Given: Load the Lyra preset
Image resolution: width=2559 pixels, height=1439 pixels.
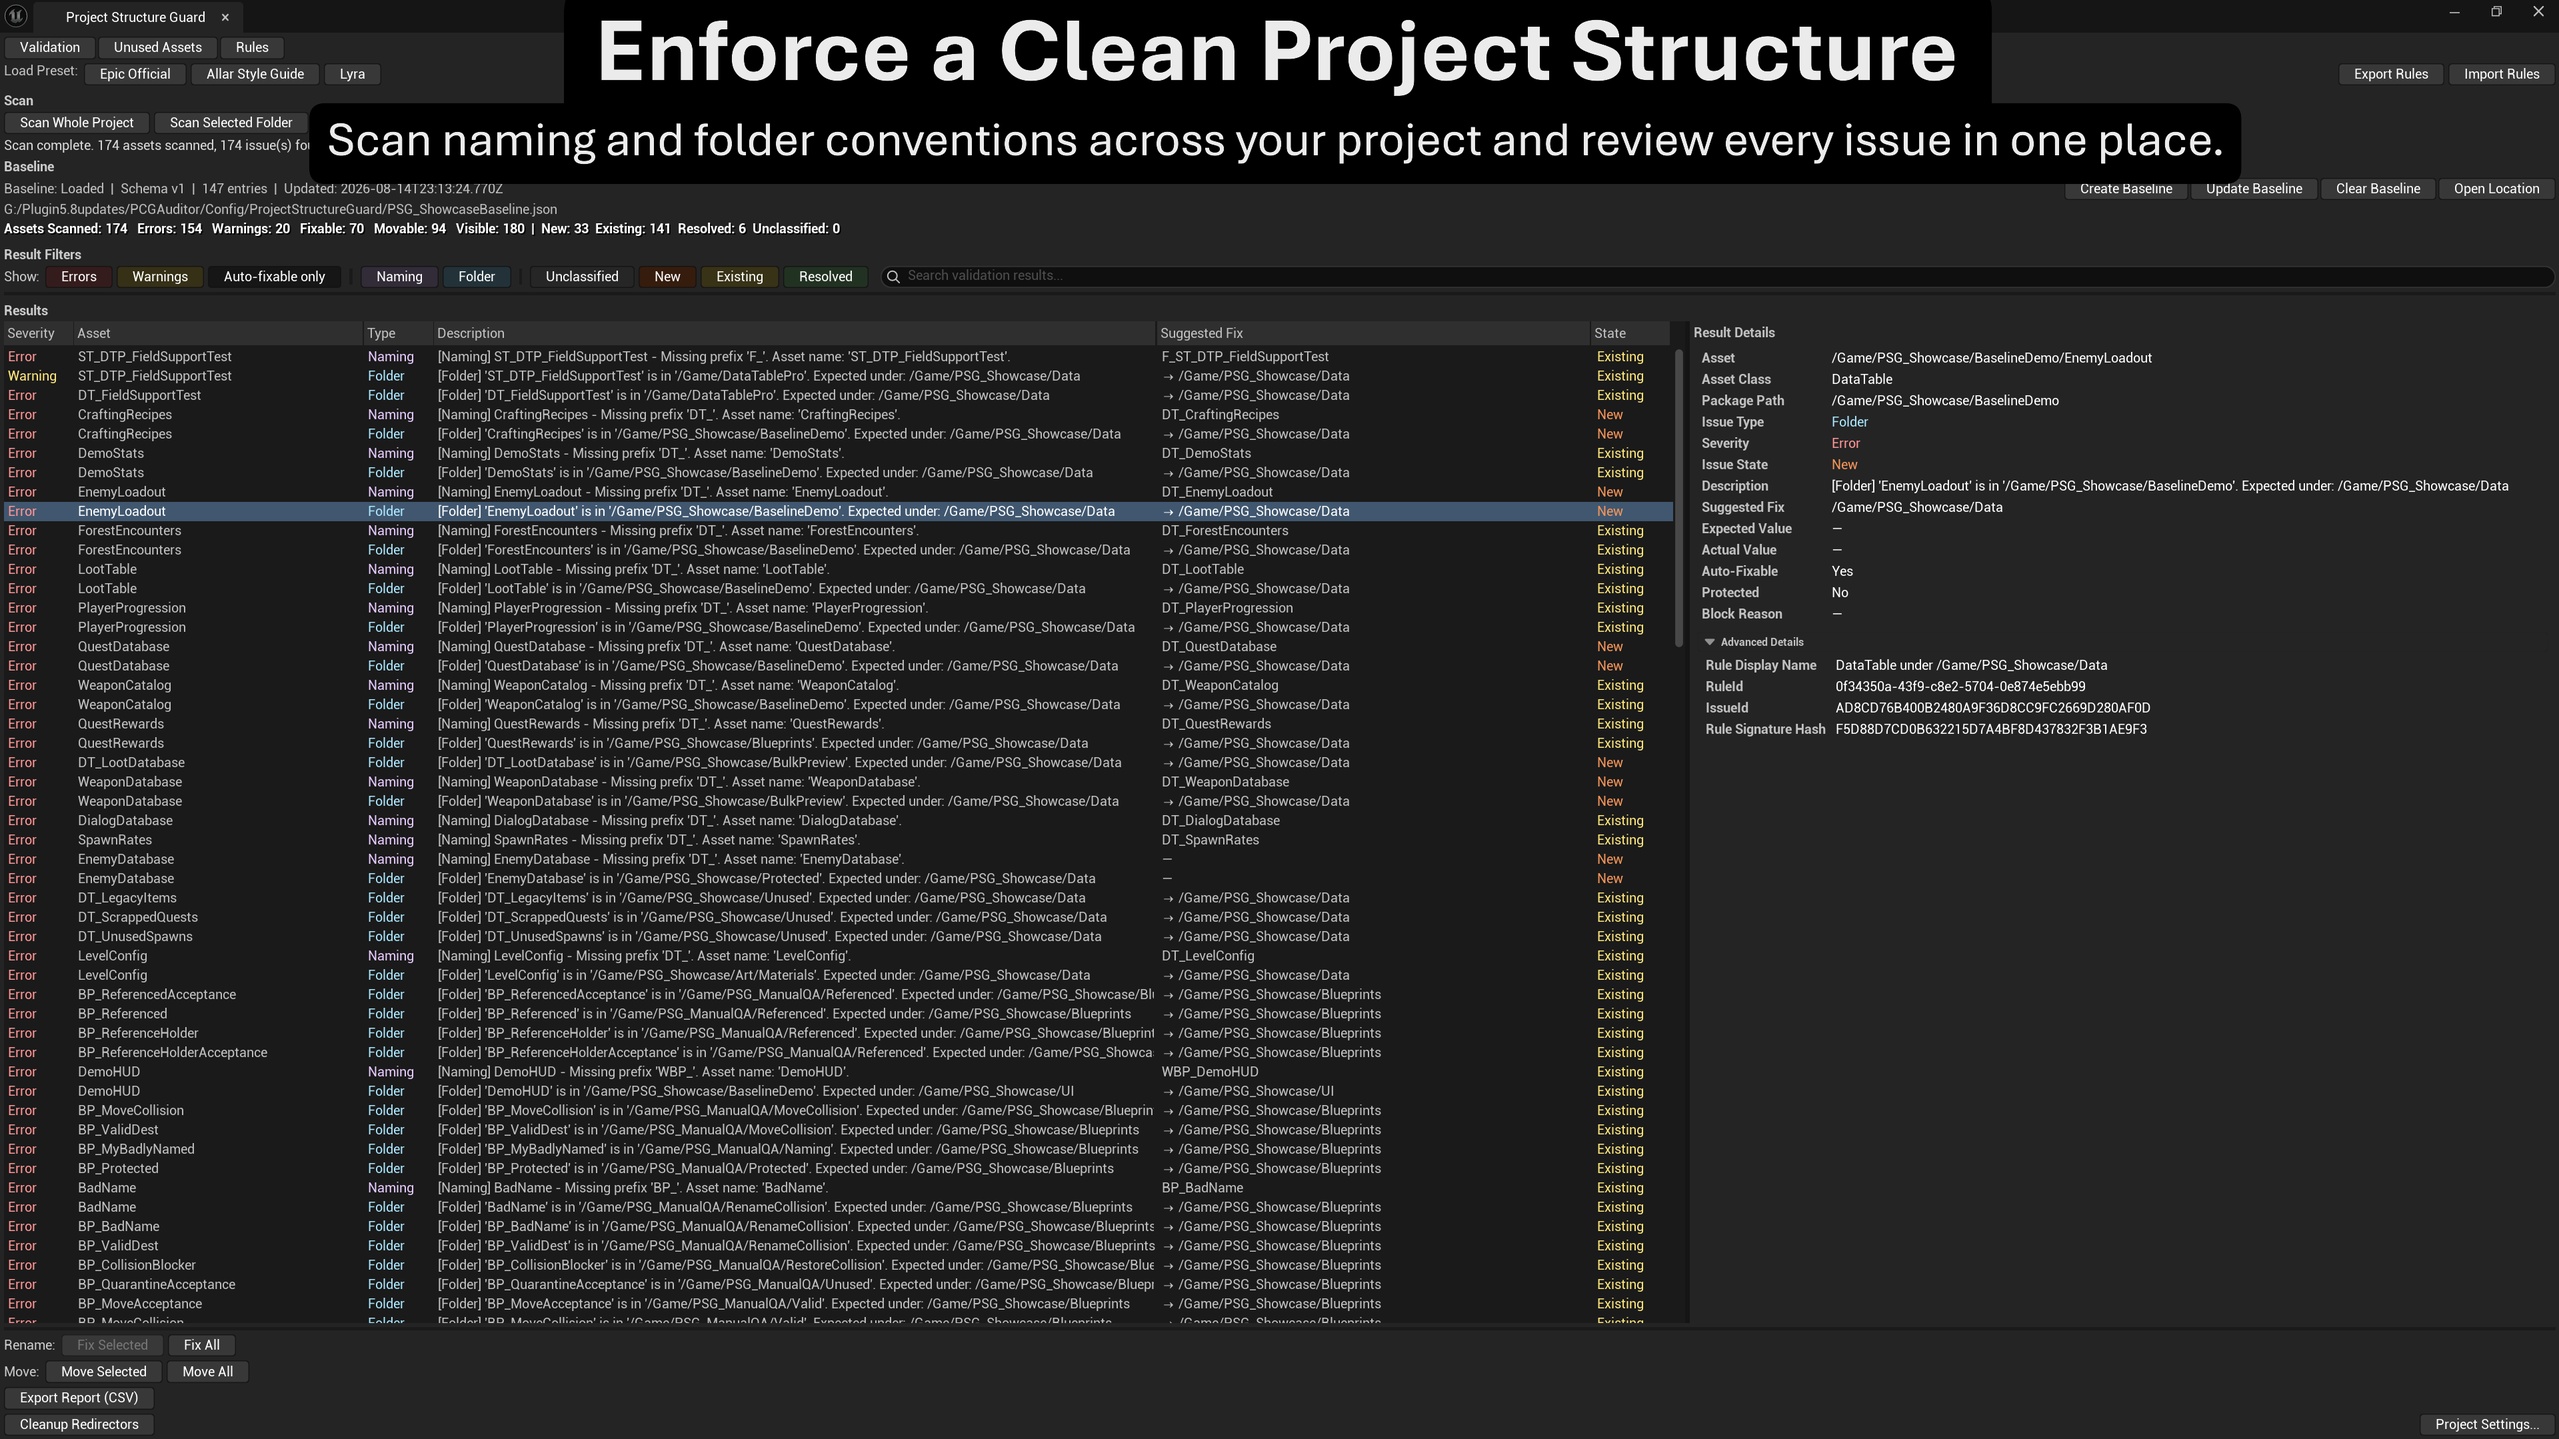Looking at the screenshot, I should (352, 74).
